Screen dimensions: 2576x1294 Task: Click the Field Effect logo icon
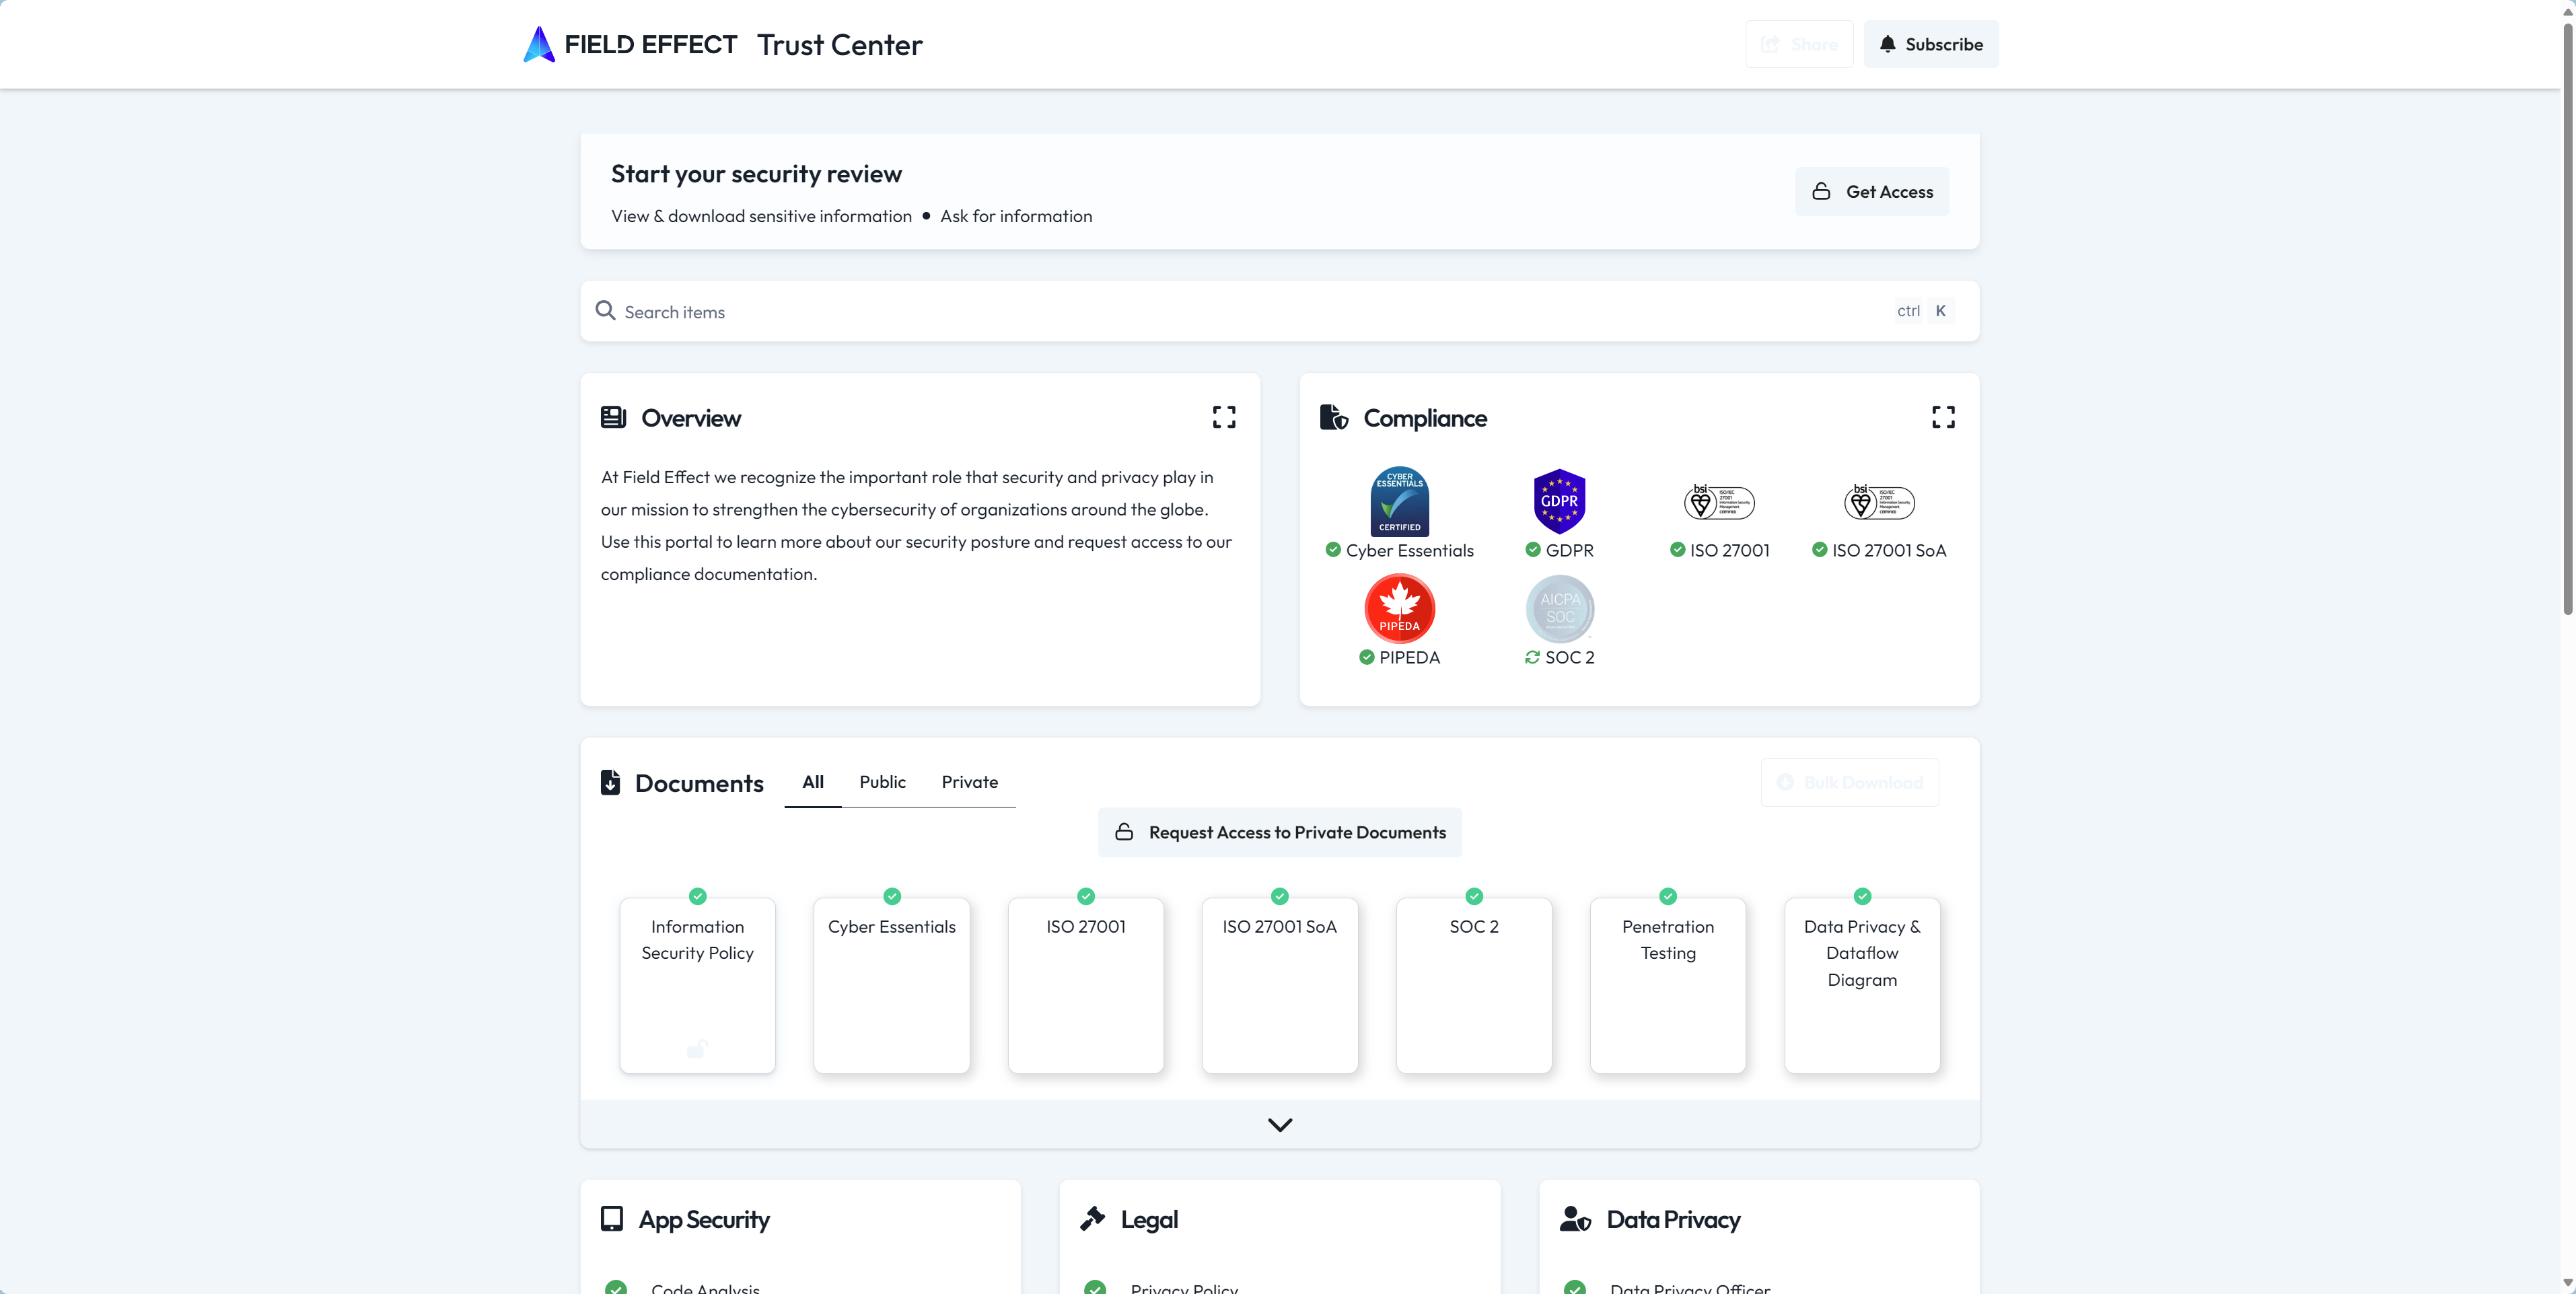pyautogui.click(x=538, y=44)
